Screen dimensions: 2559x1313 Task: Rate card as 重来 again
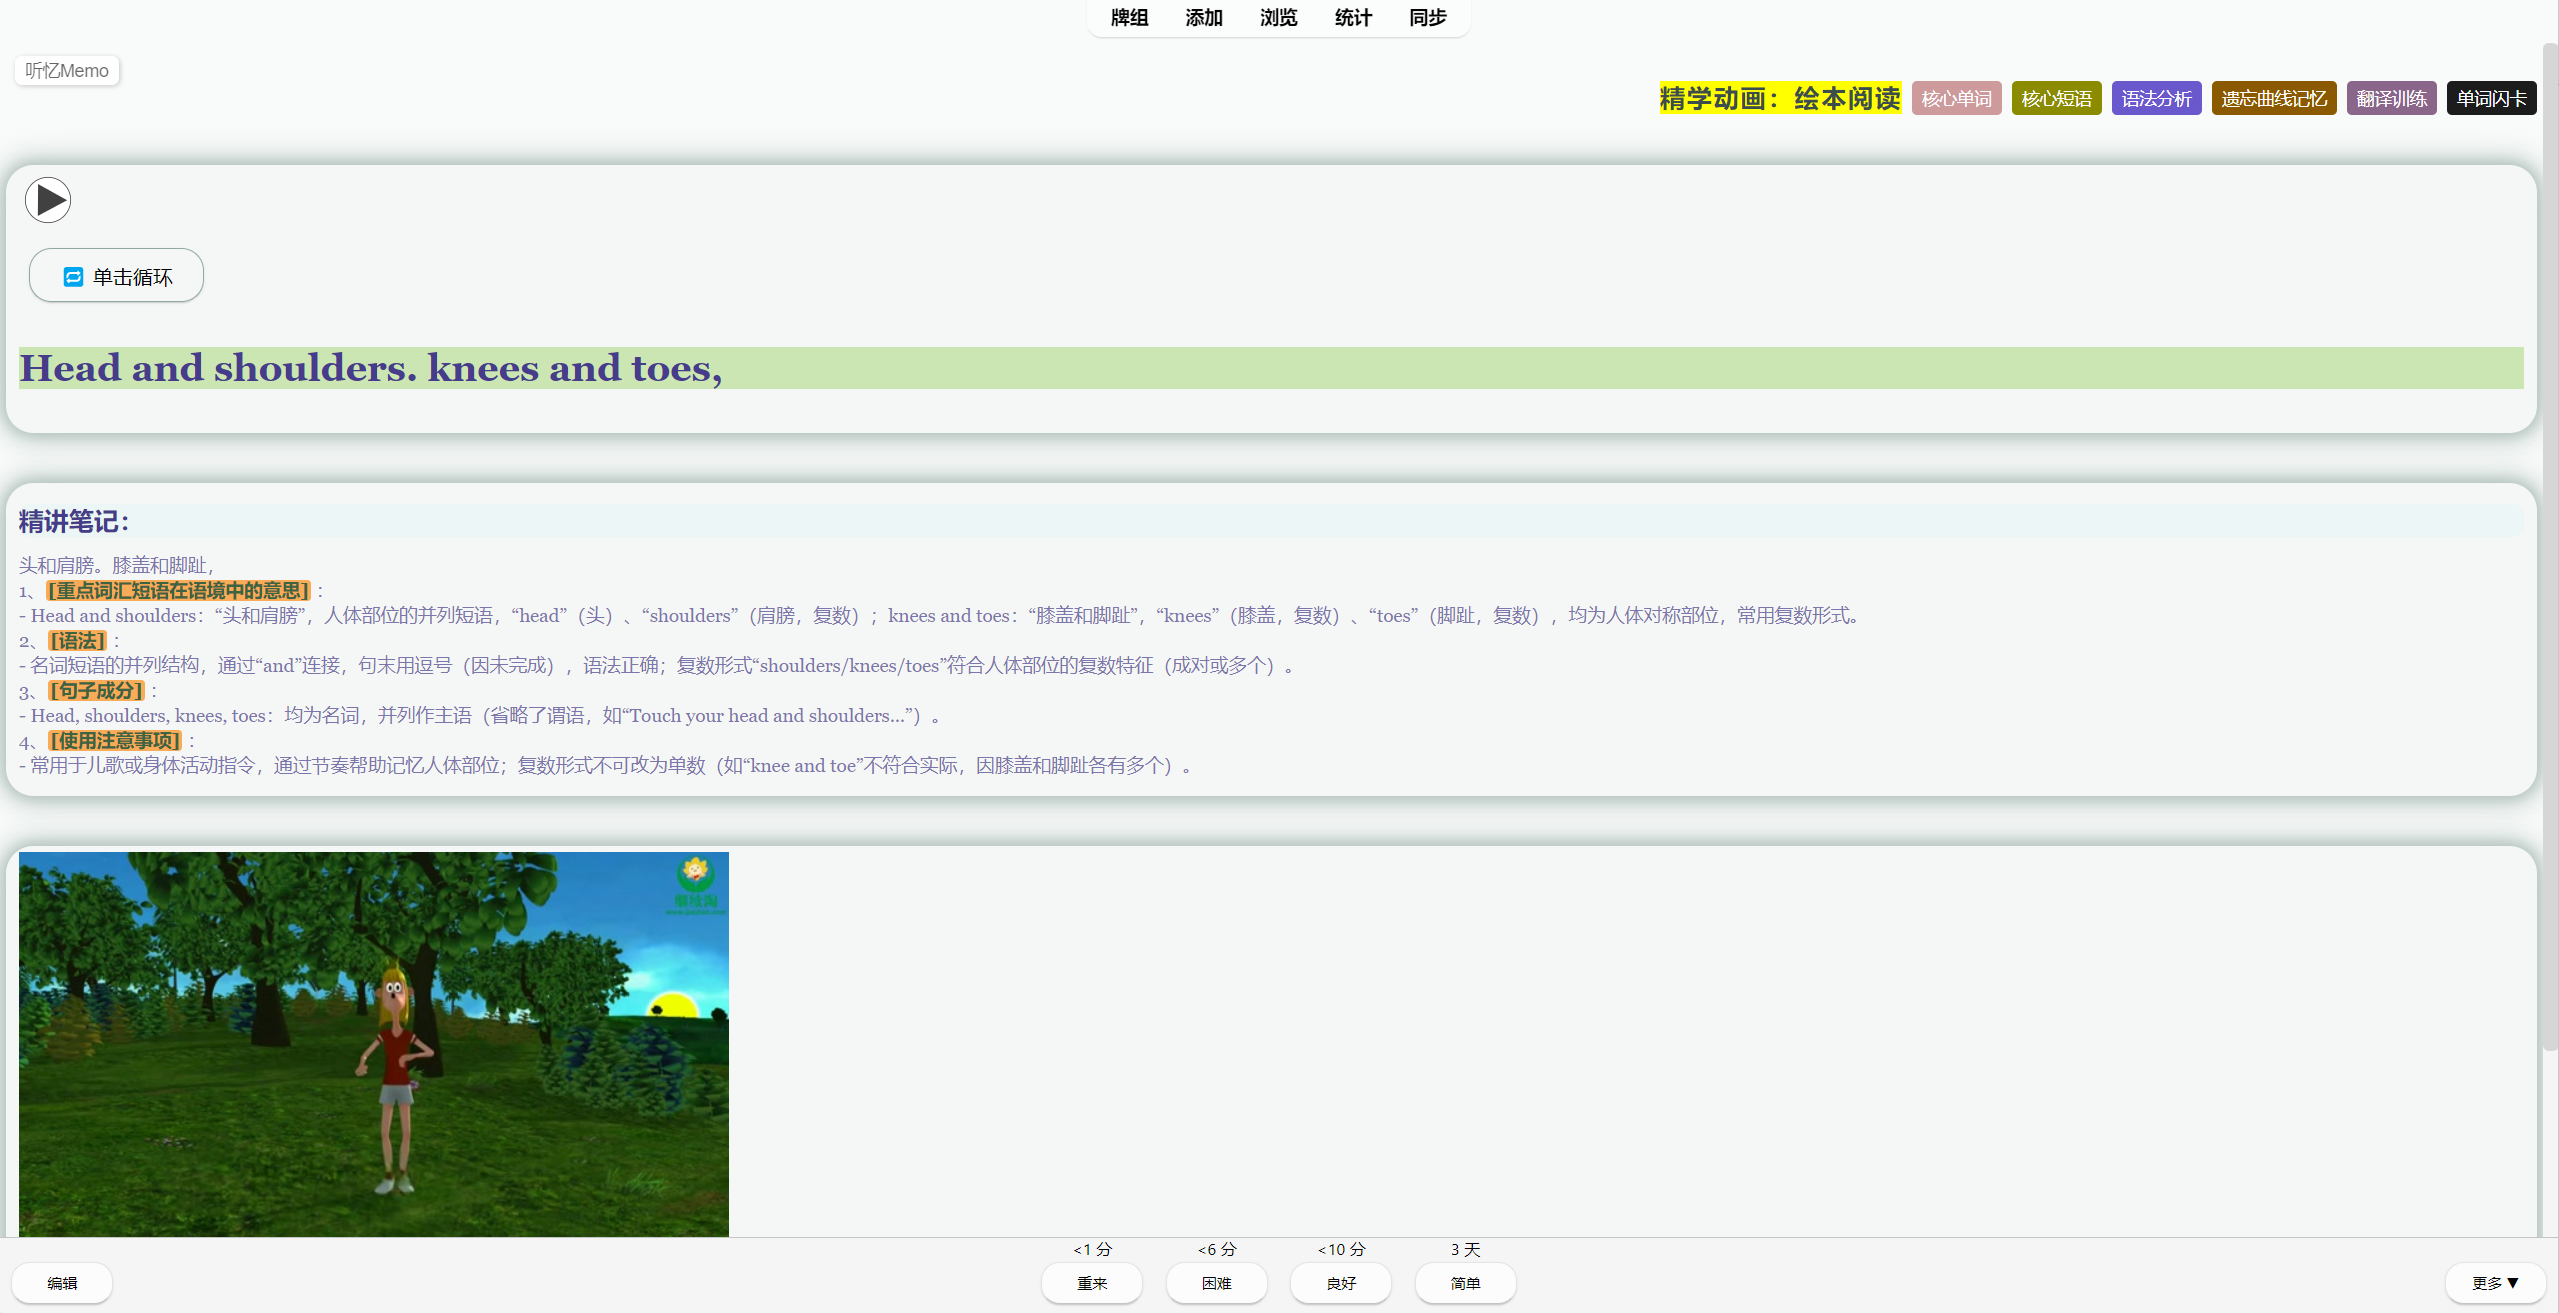1092,1283
